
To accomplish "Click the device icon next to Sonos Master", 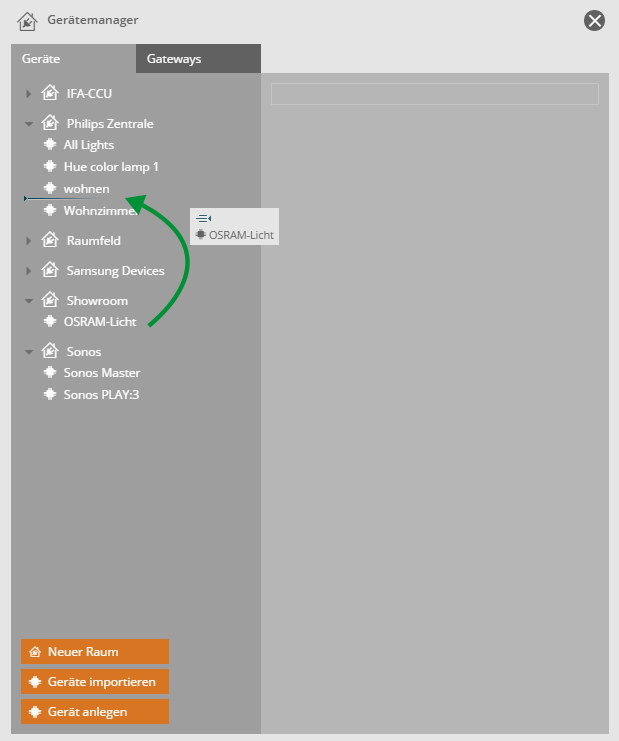I will click(x=49, y=373).
